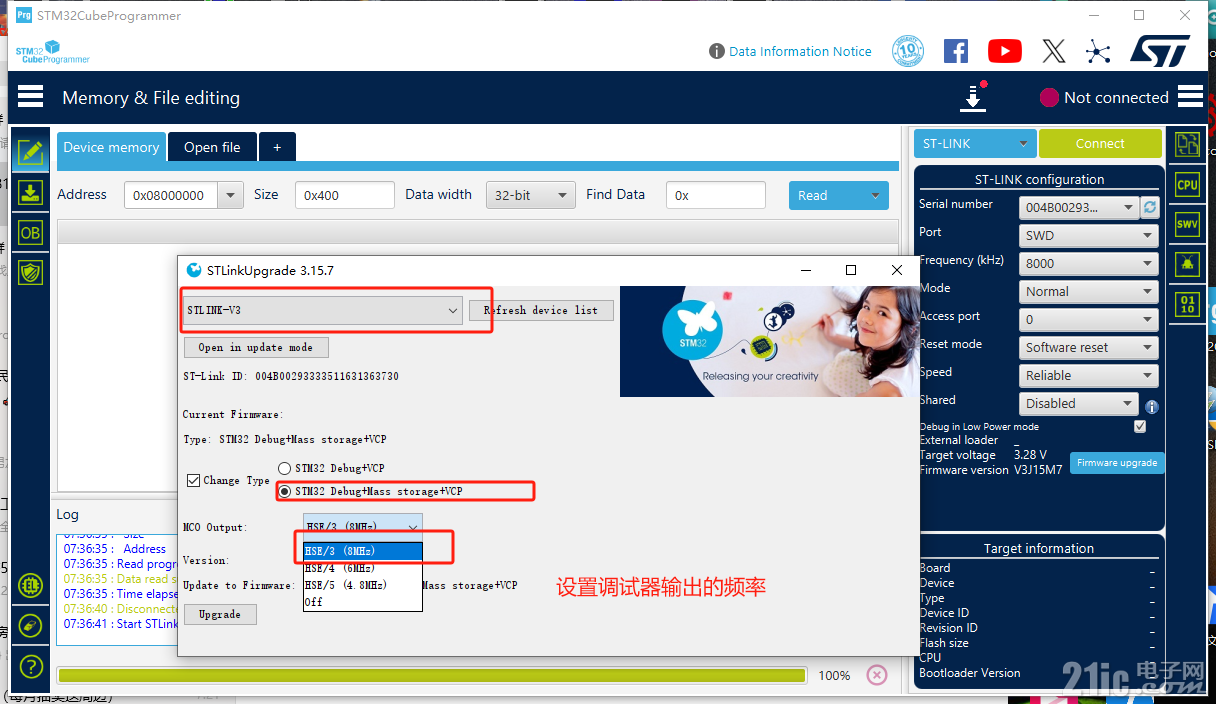Open the STLINK-V3 device dropdown
This screenshot has width=1216, height=704.
click(x=322, y=310)
